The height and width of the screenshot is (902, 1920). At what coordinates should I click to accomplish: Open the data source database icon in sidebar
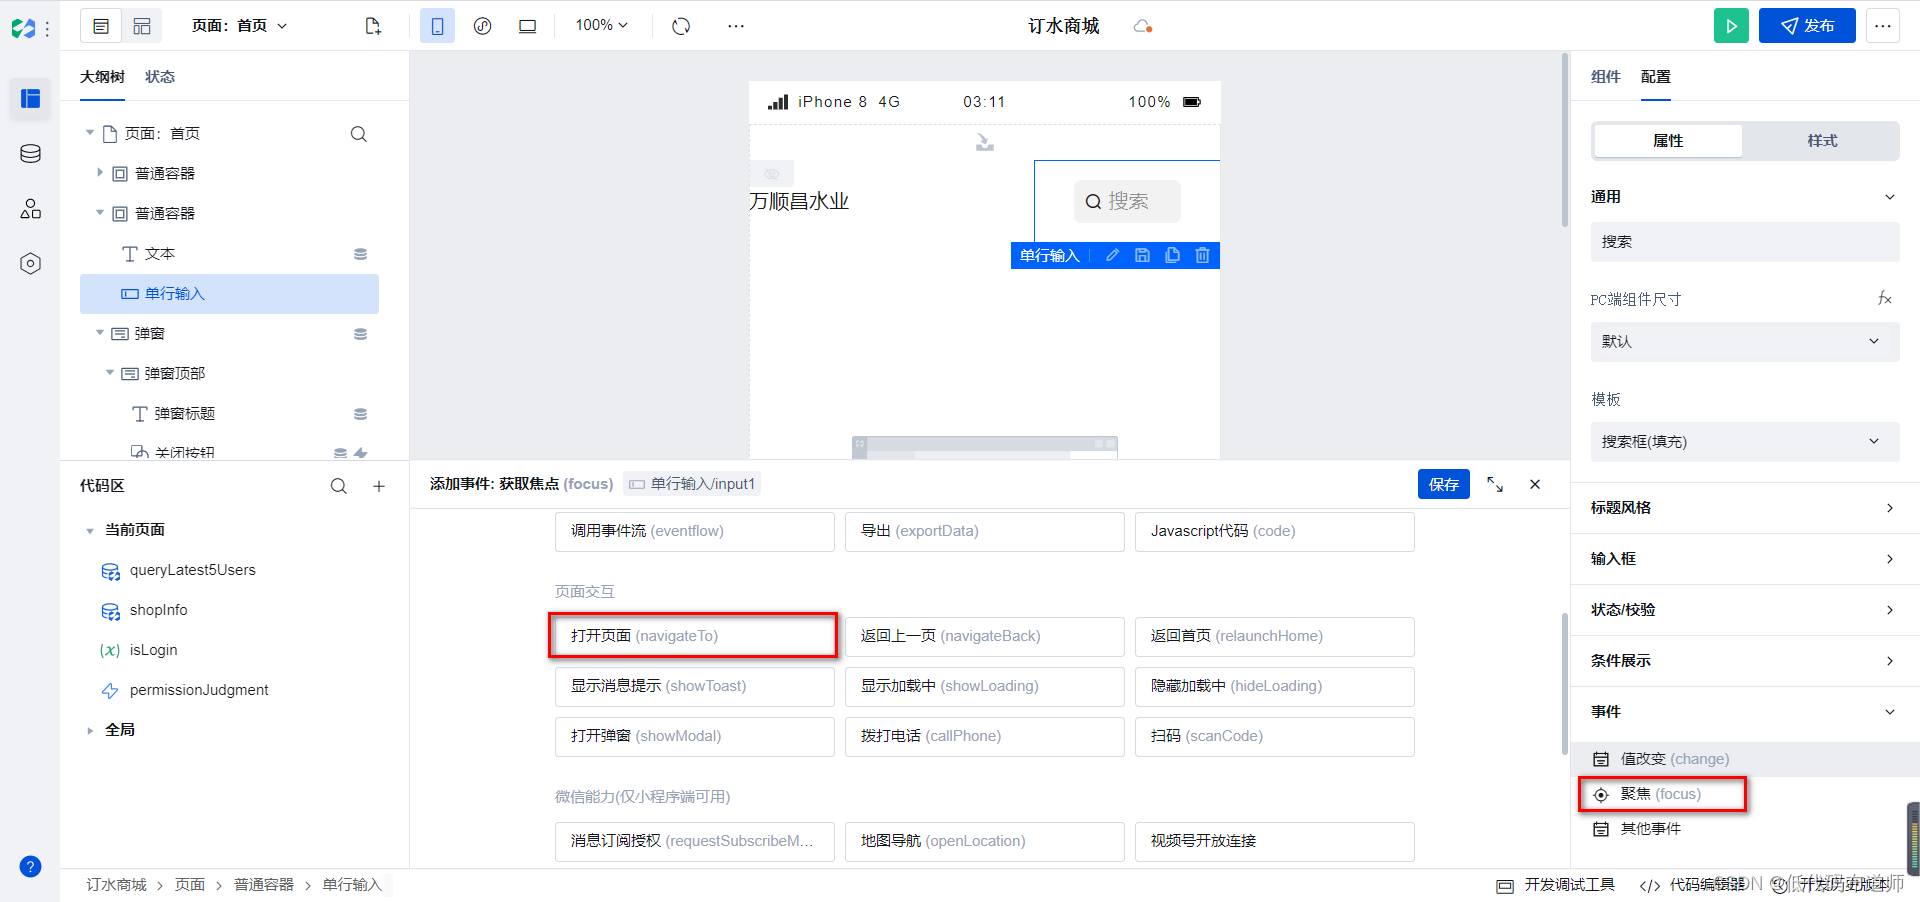pyautogui.click(x=30, y=153)
